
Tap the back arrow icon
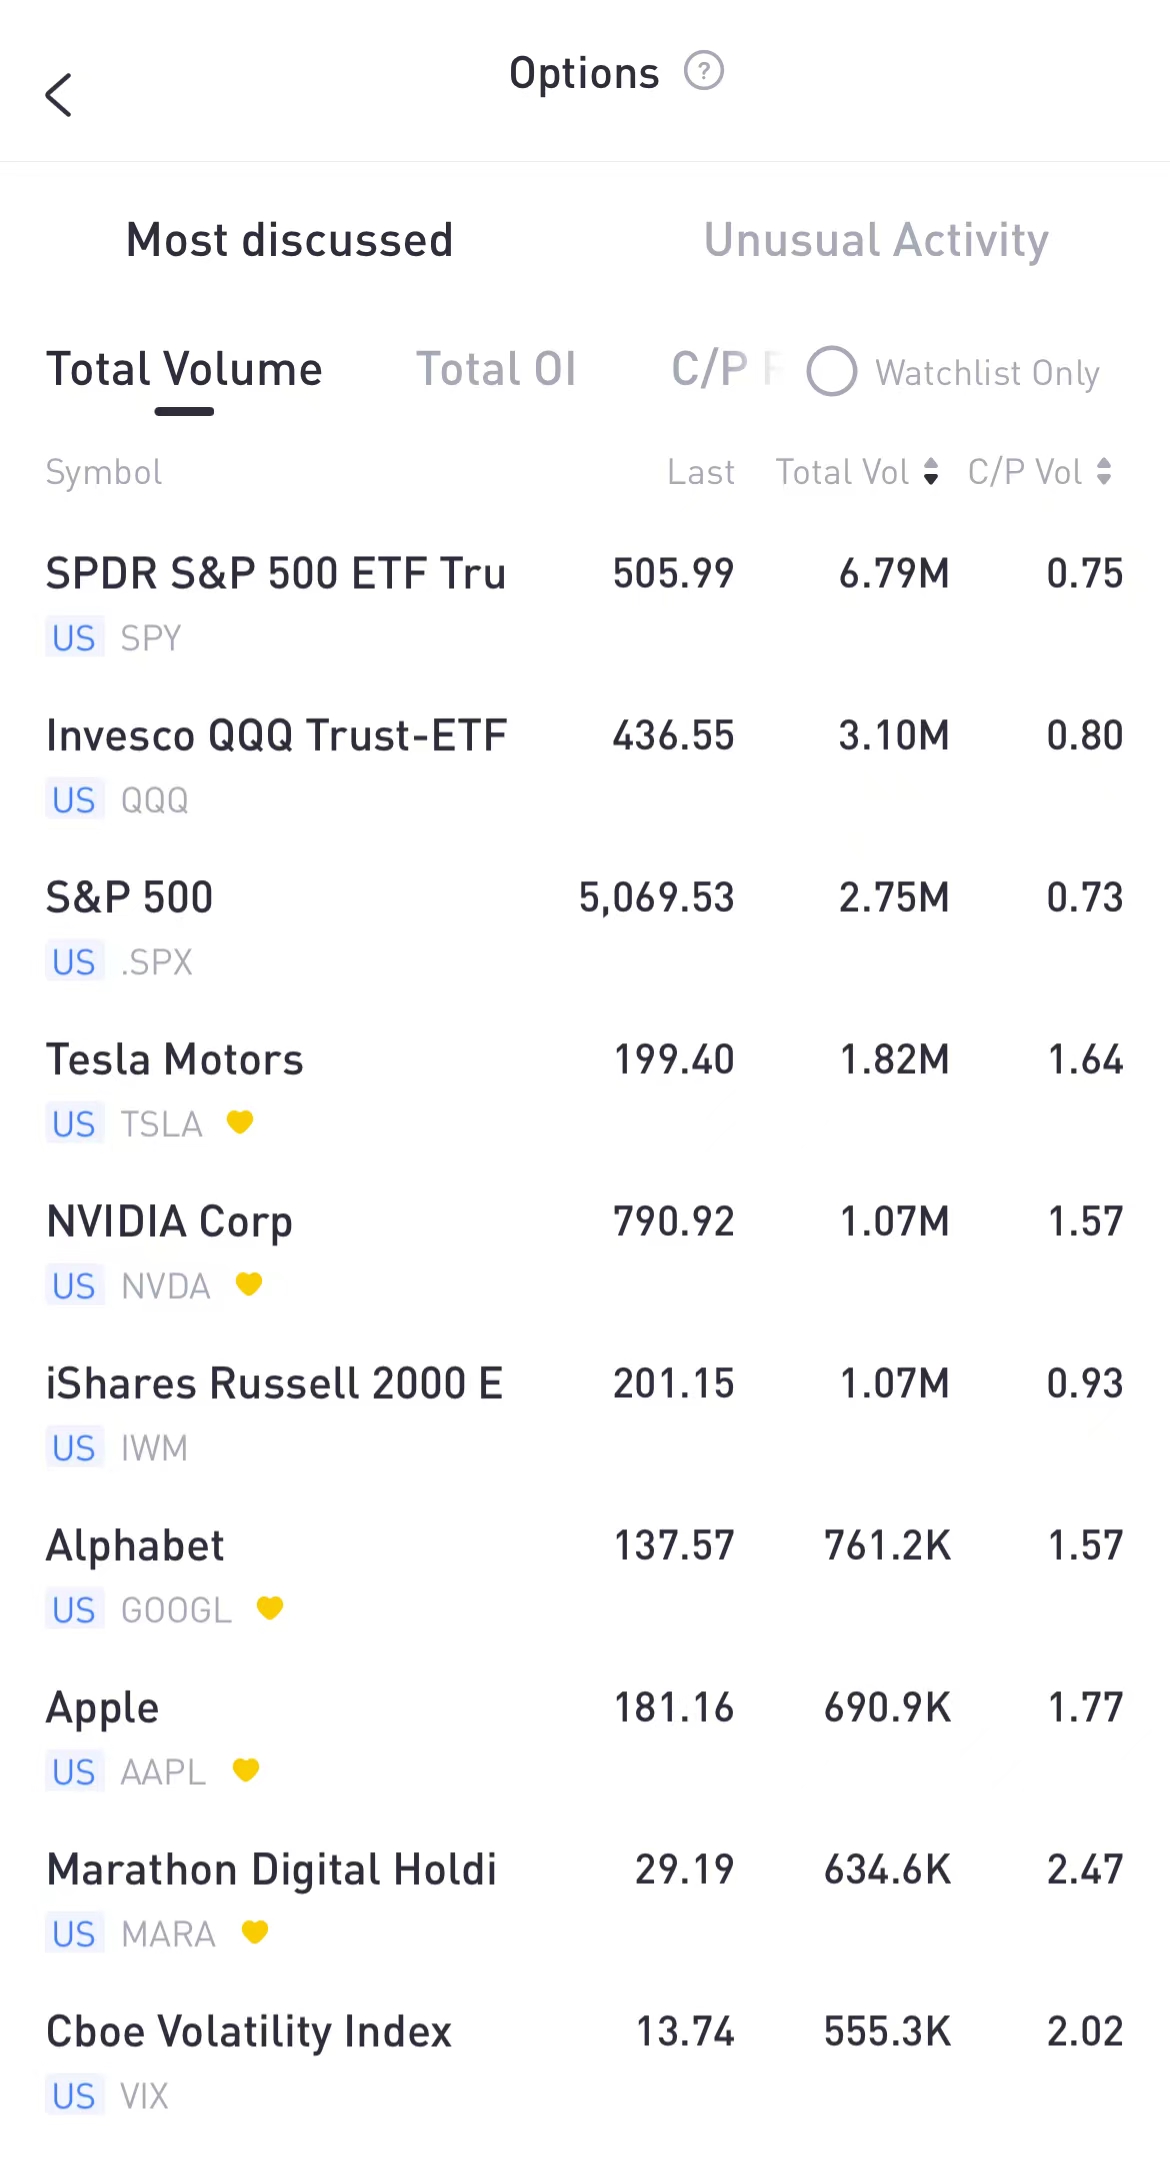pos(59,96)
